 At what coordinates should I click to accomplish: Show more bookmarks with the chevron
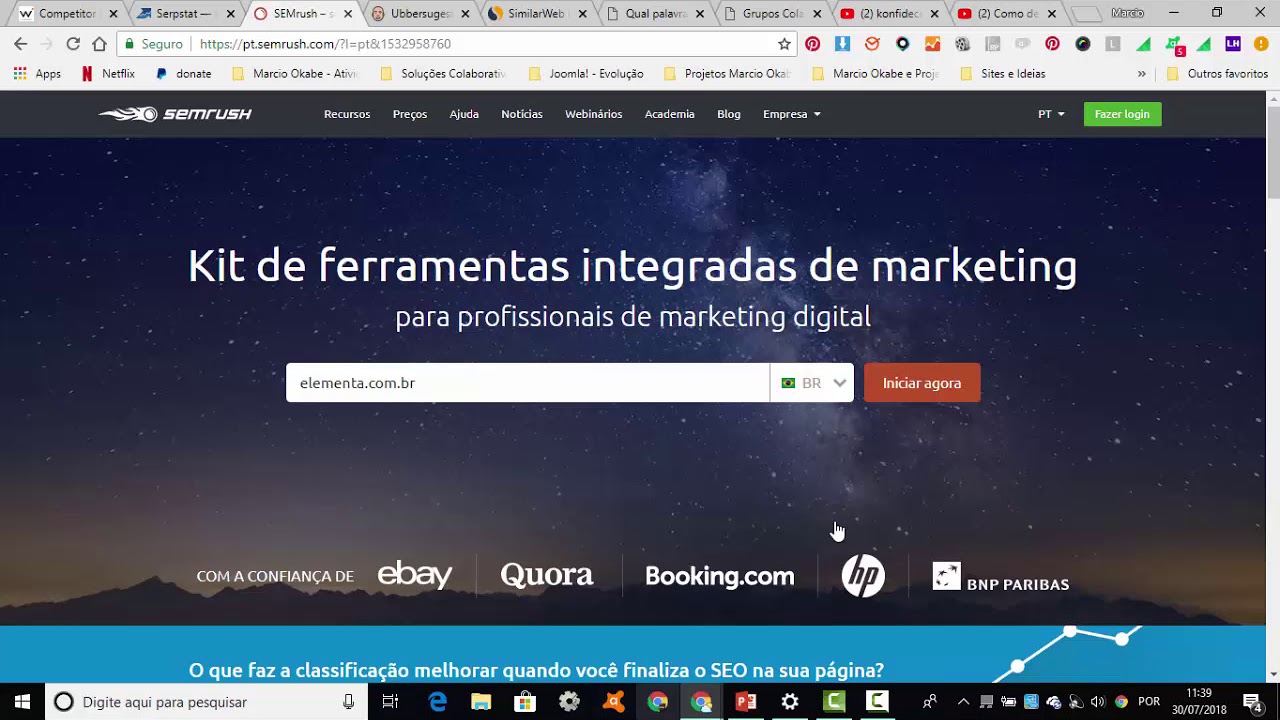[x=1142, y=74]
